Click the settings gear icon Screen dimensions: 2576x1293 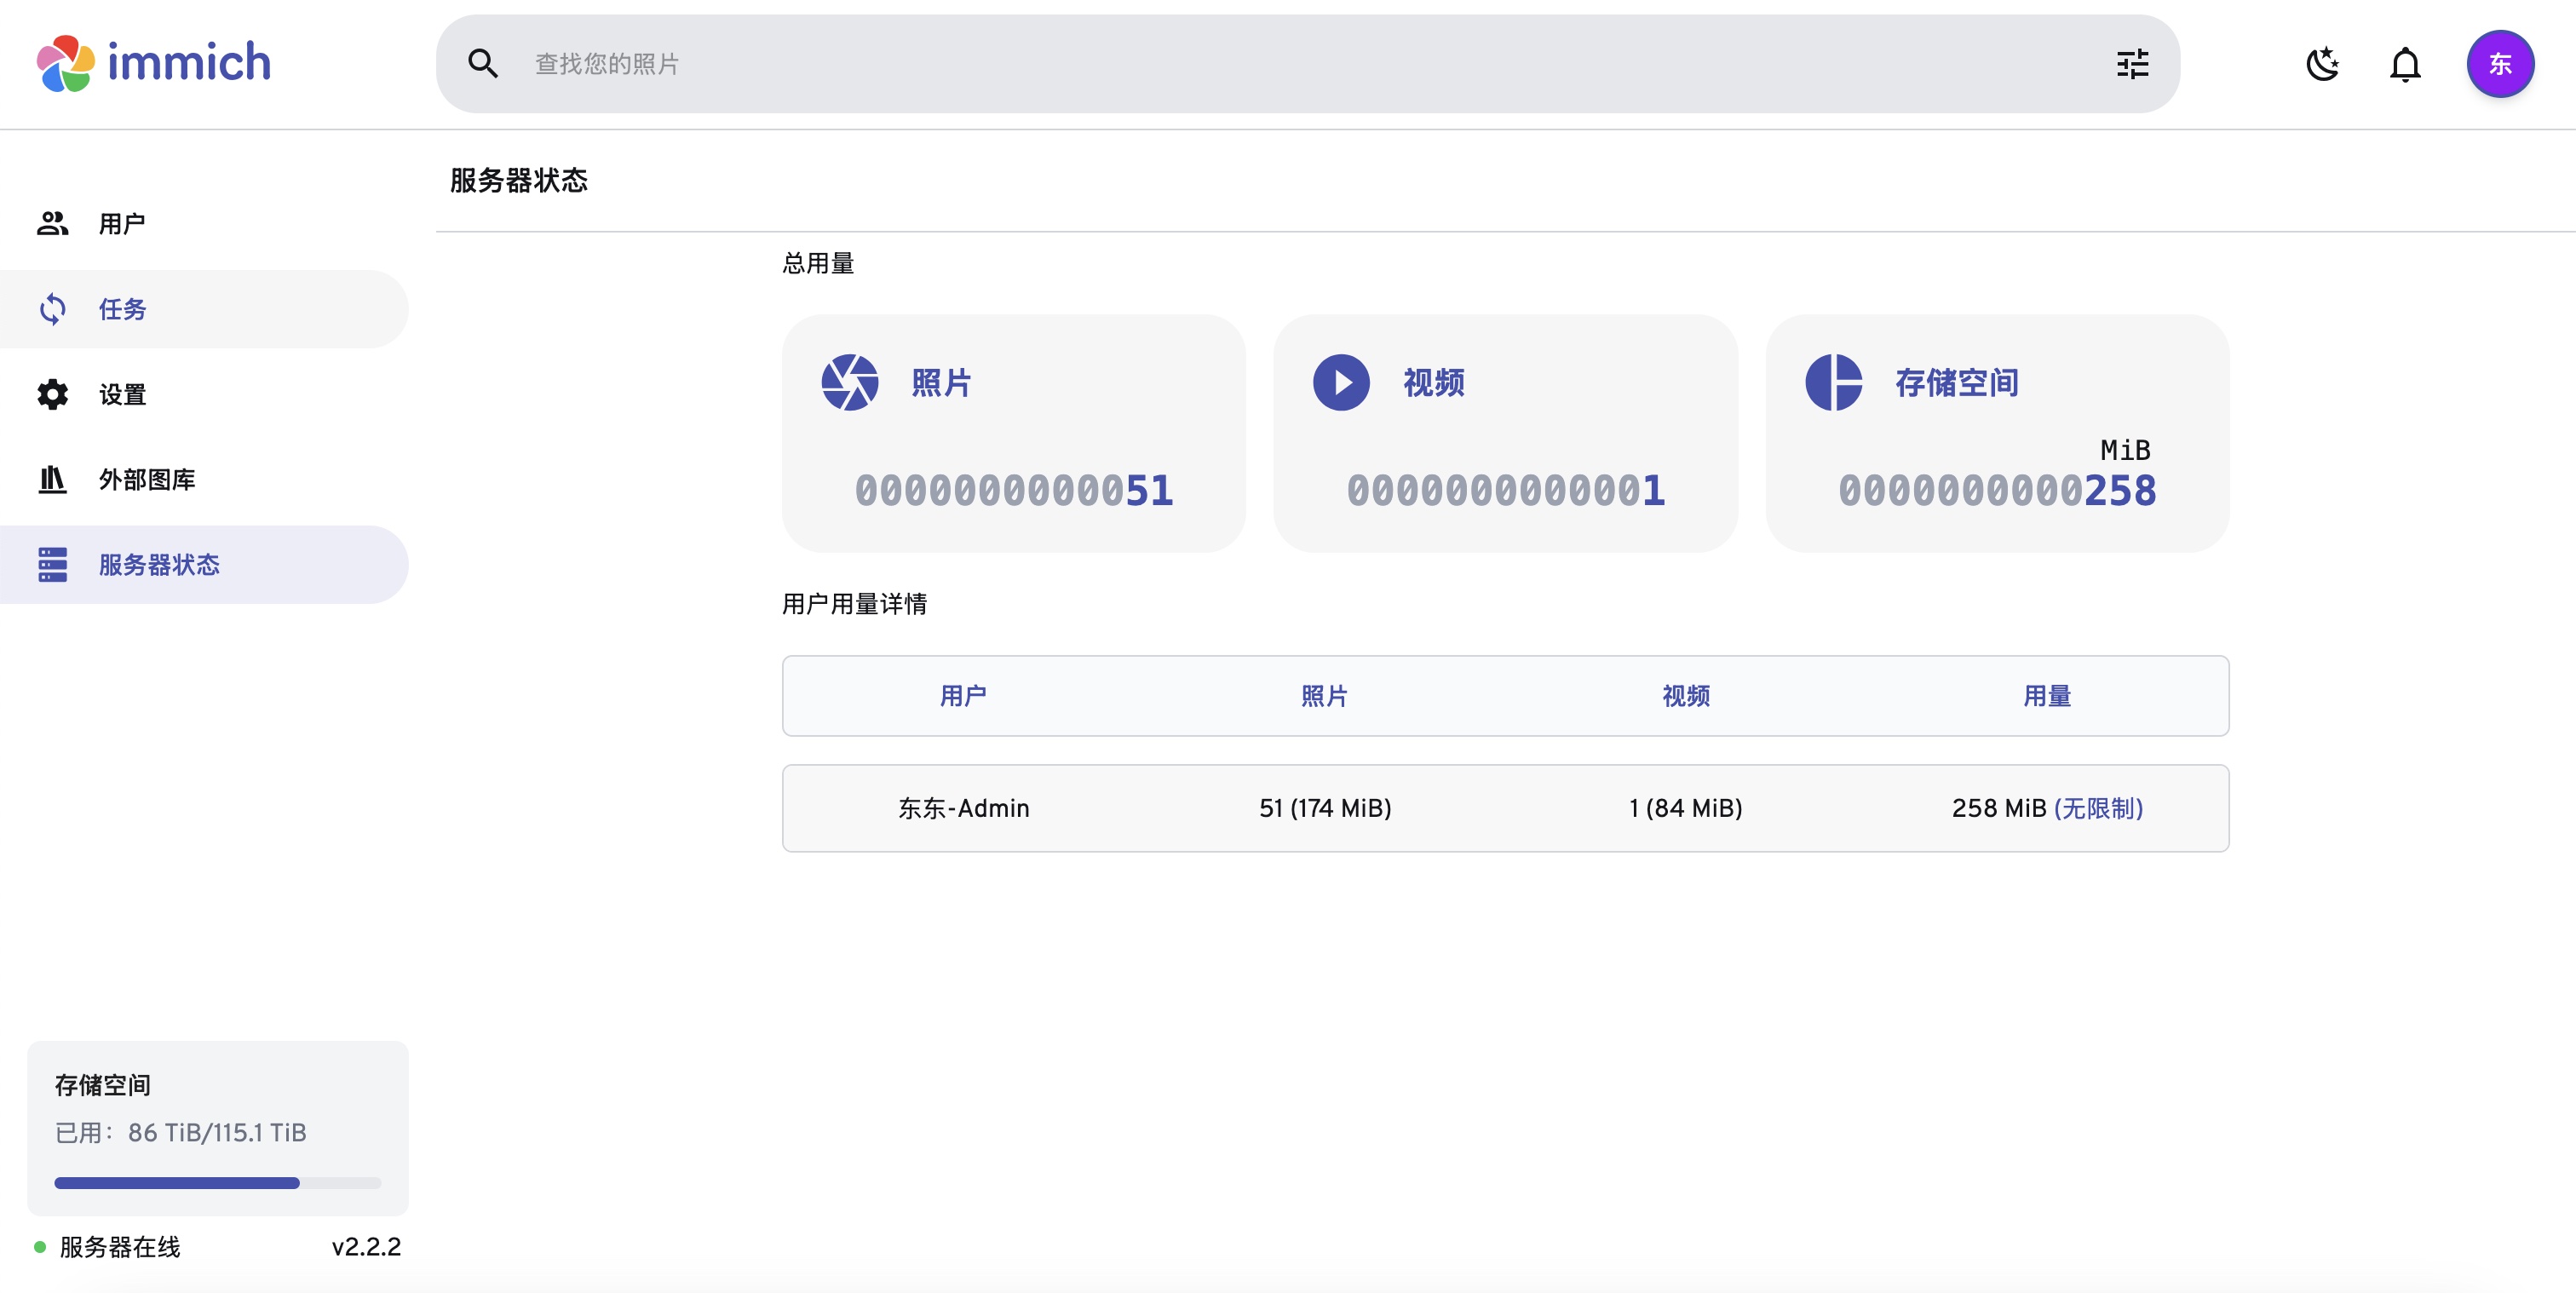point(53,394)
